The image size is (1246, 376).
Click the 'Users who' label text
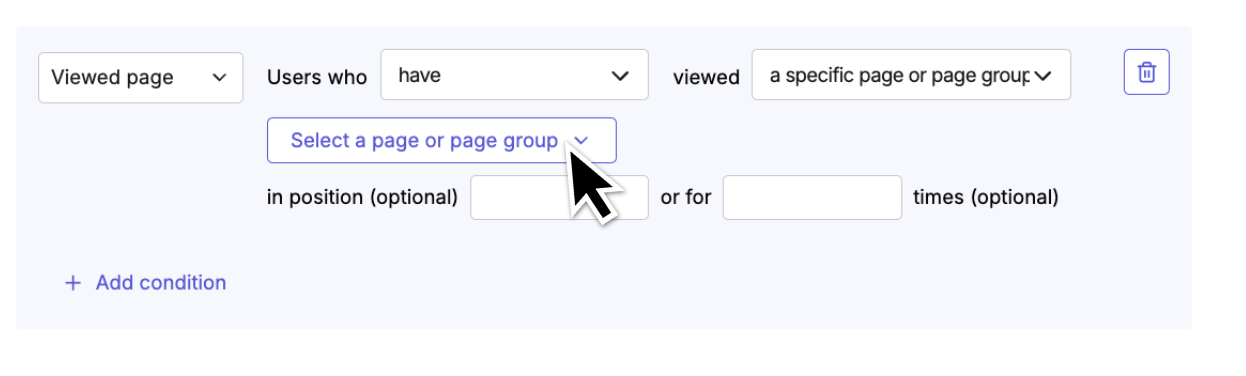click(317, 77)
